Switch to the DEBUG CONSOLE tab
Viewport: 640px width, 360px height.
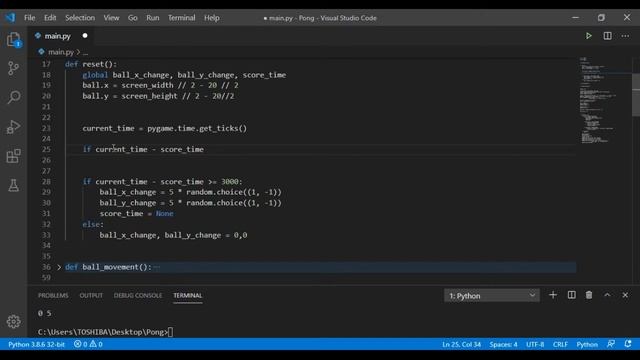pos(138,296)
